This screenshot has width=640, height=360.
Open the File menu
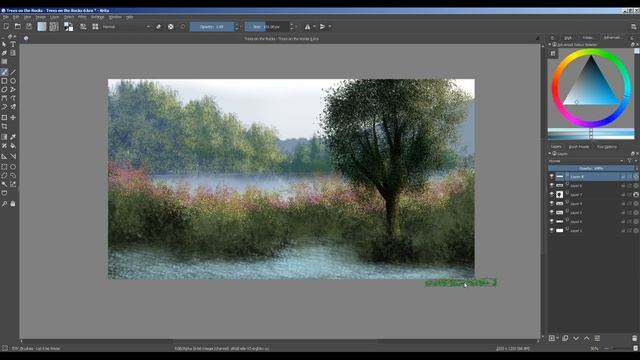coord(6,17)
